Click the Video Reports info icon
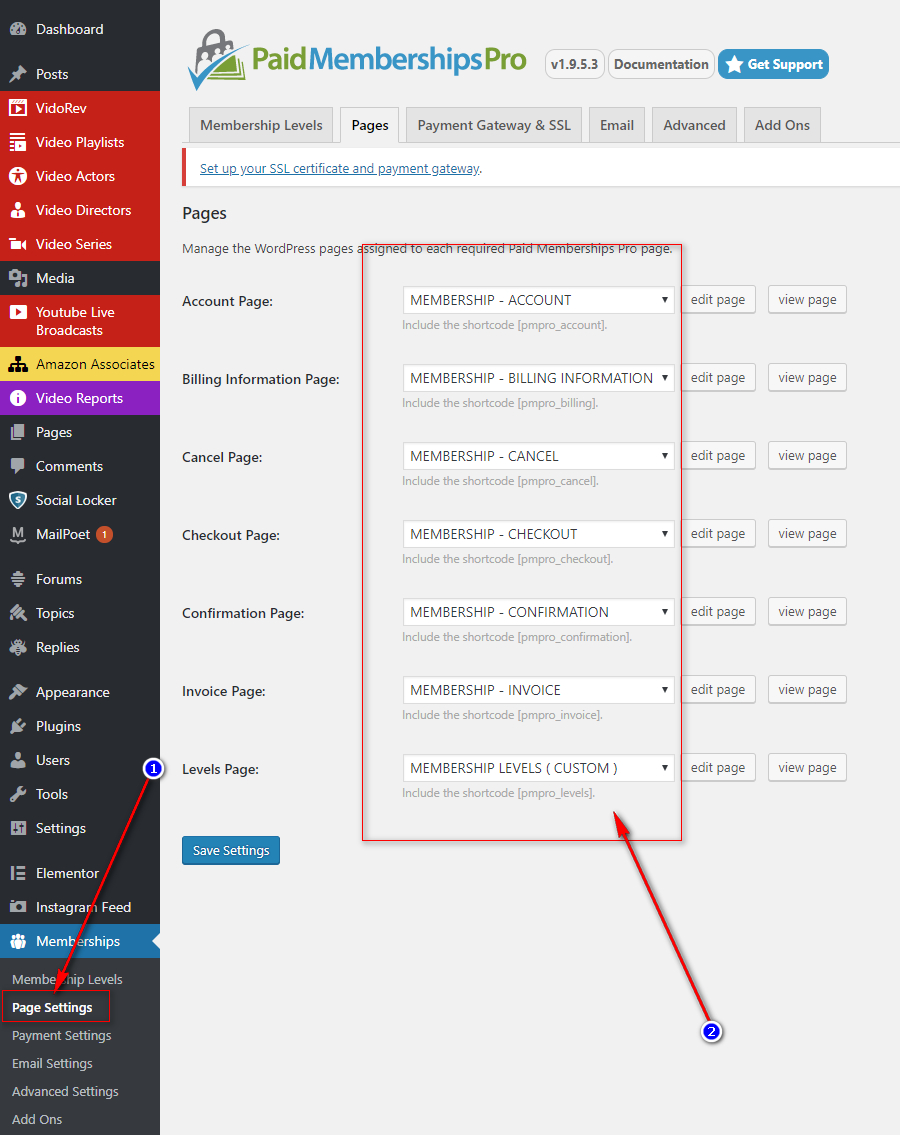900x1135 pixels. click(18, 398)
